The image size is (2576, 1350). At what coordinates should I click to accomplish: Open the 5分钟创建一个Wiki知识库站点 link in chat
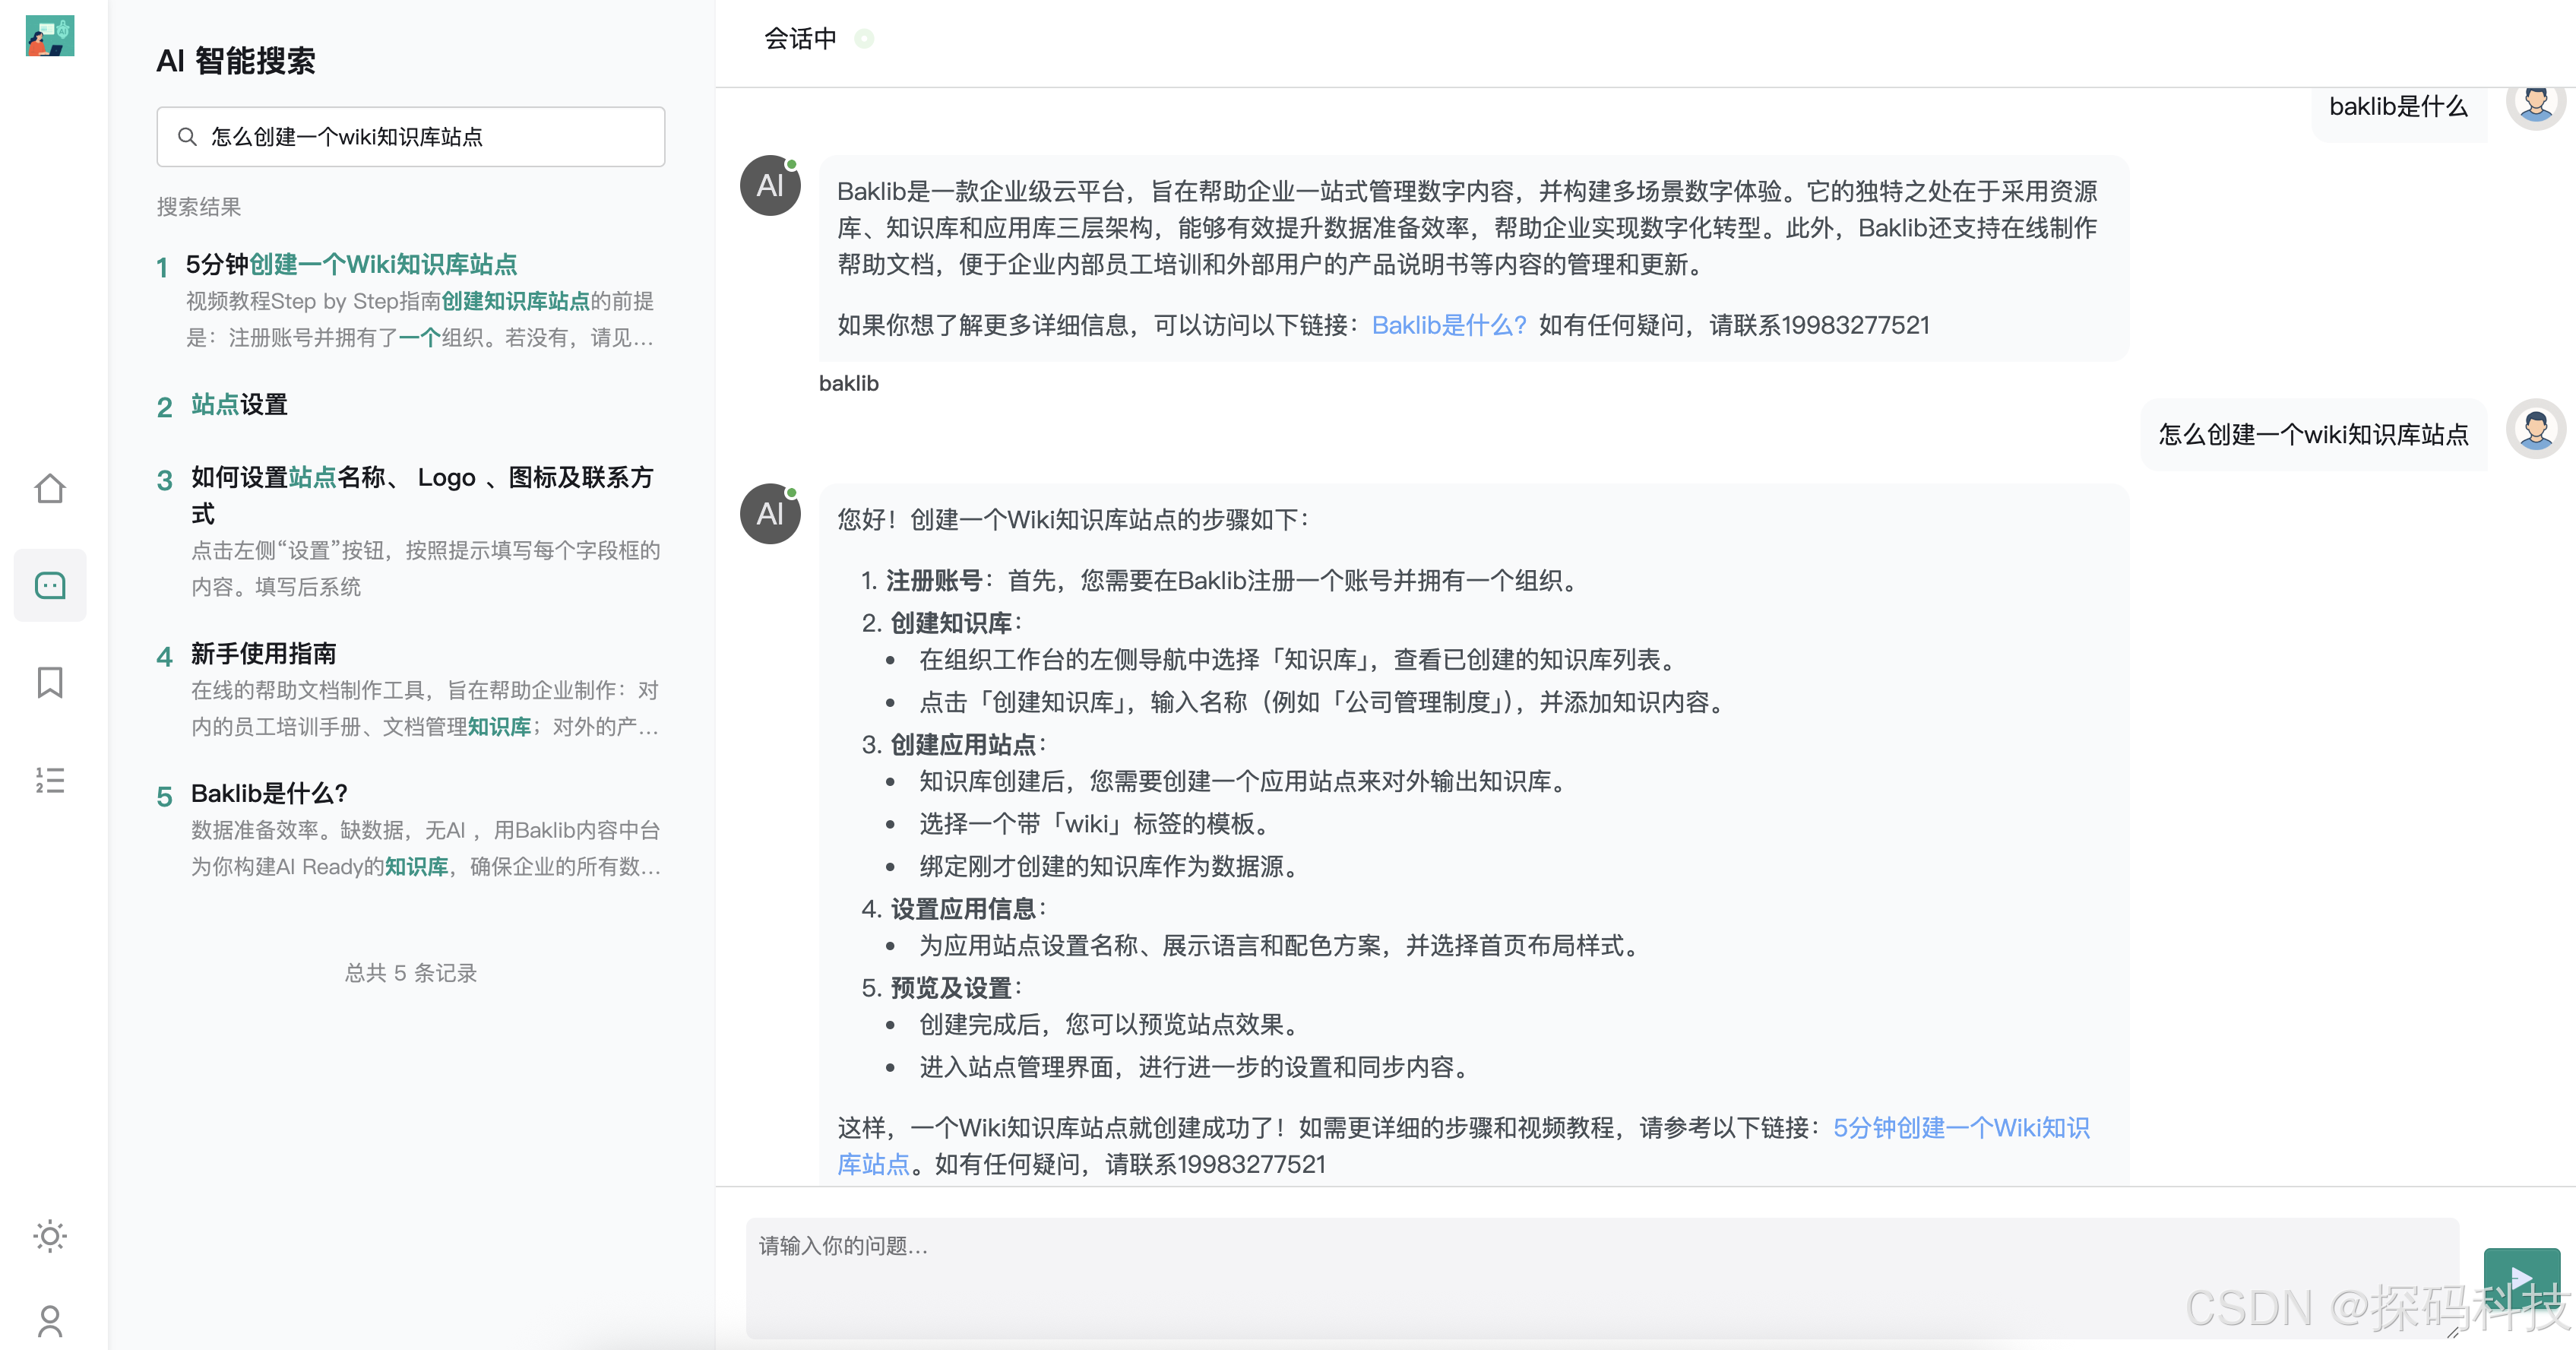pyautogui.click(x=1961, y=1128)
